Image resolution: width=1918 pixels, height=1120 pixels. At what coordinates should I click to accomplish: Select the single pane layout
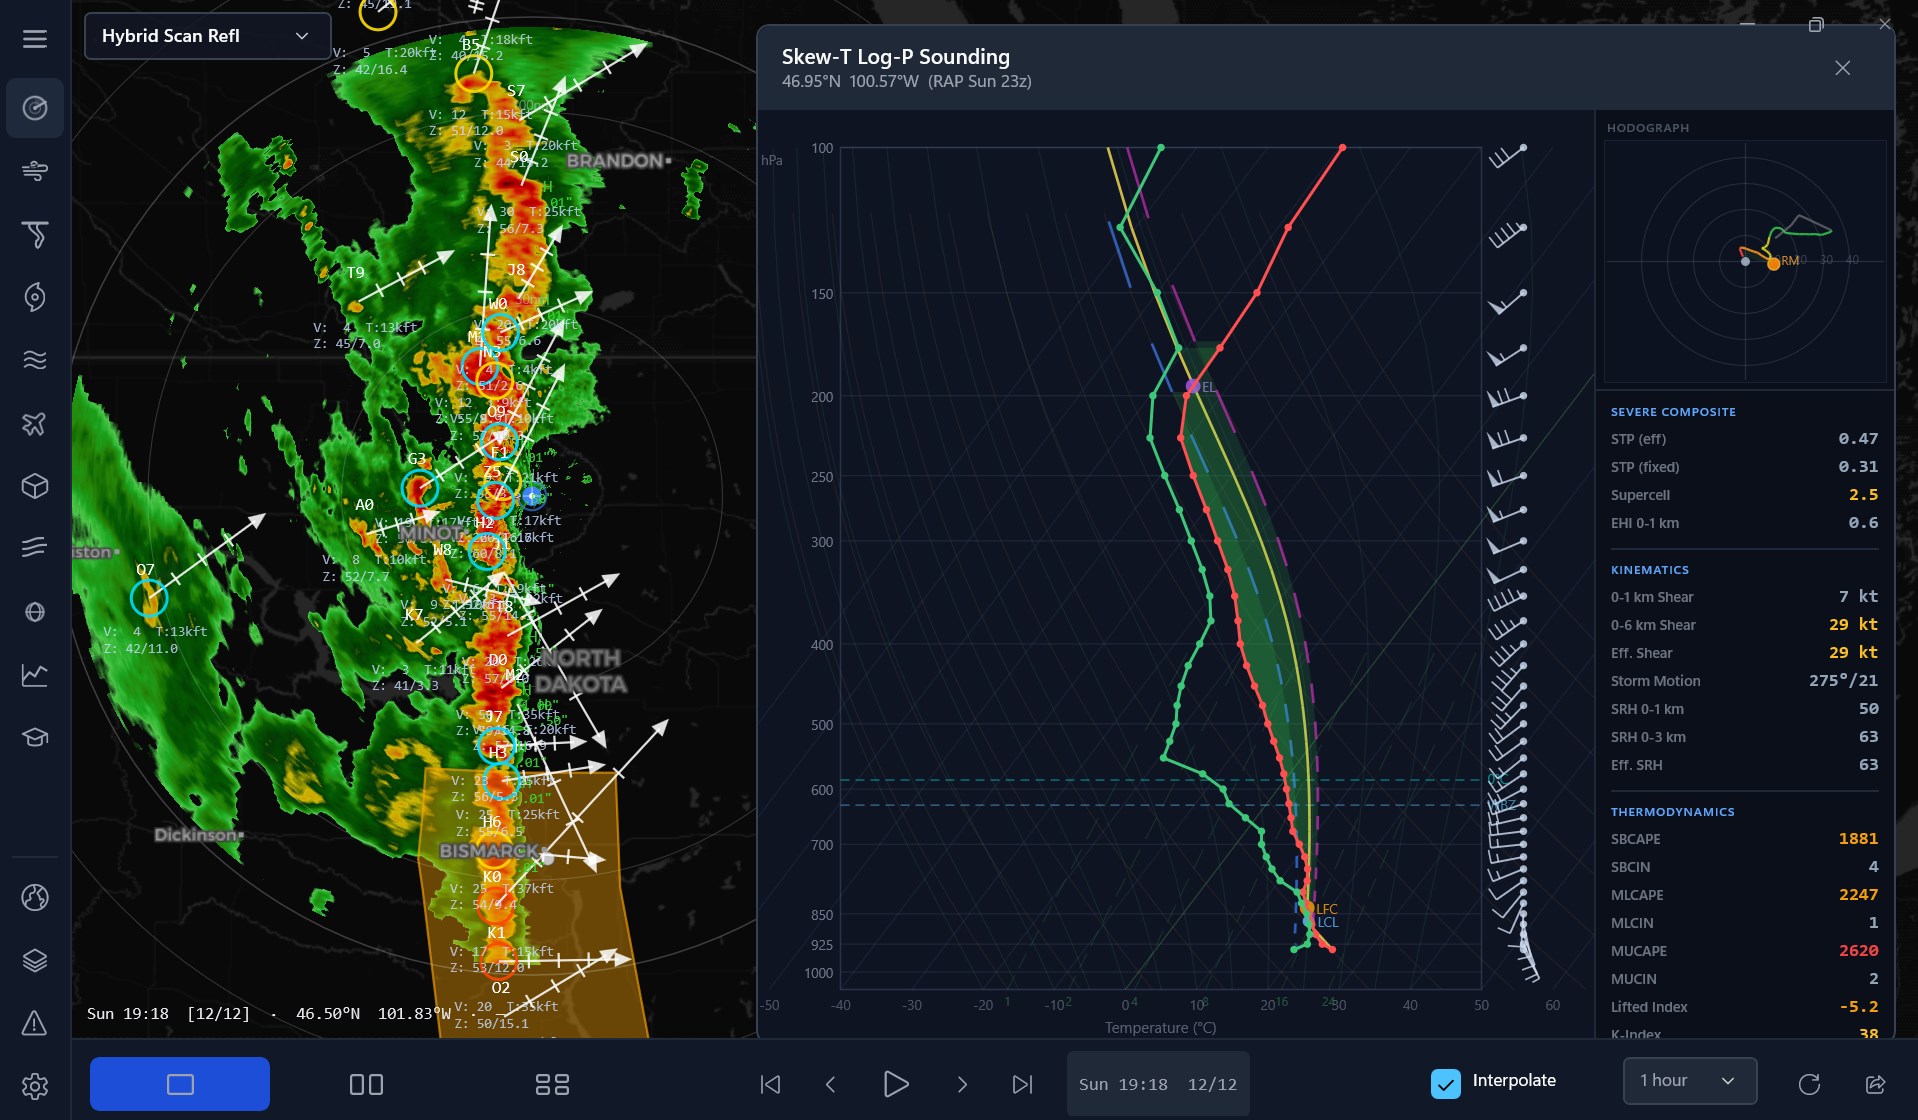tap(180, 1084)
